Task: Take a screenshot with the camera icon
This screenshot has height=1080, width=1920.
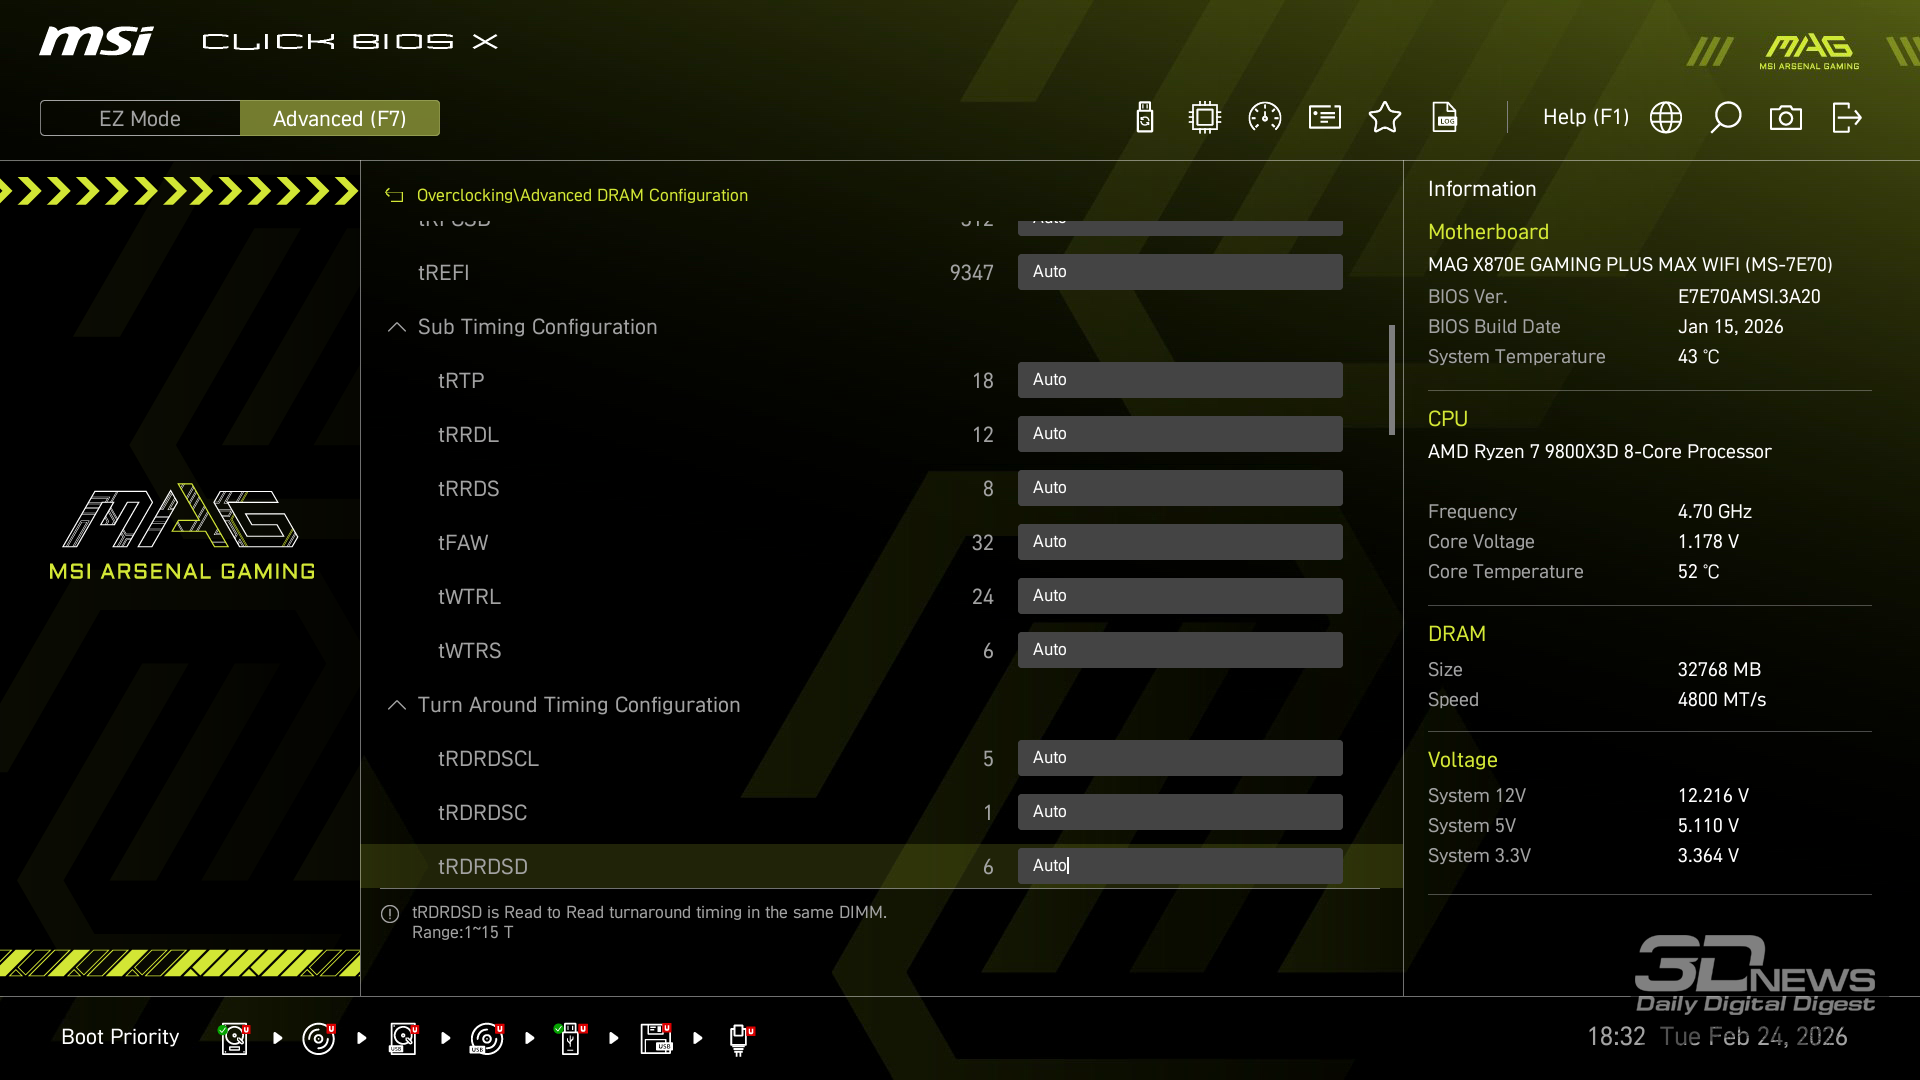Action: coord(1786,118)
